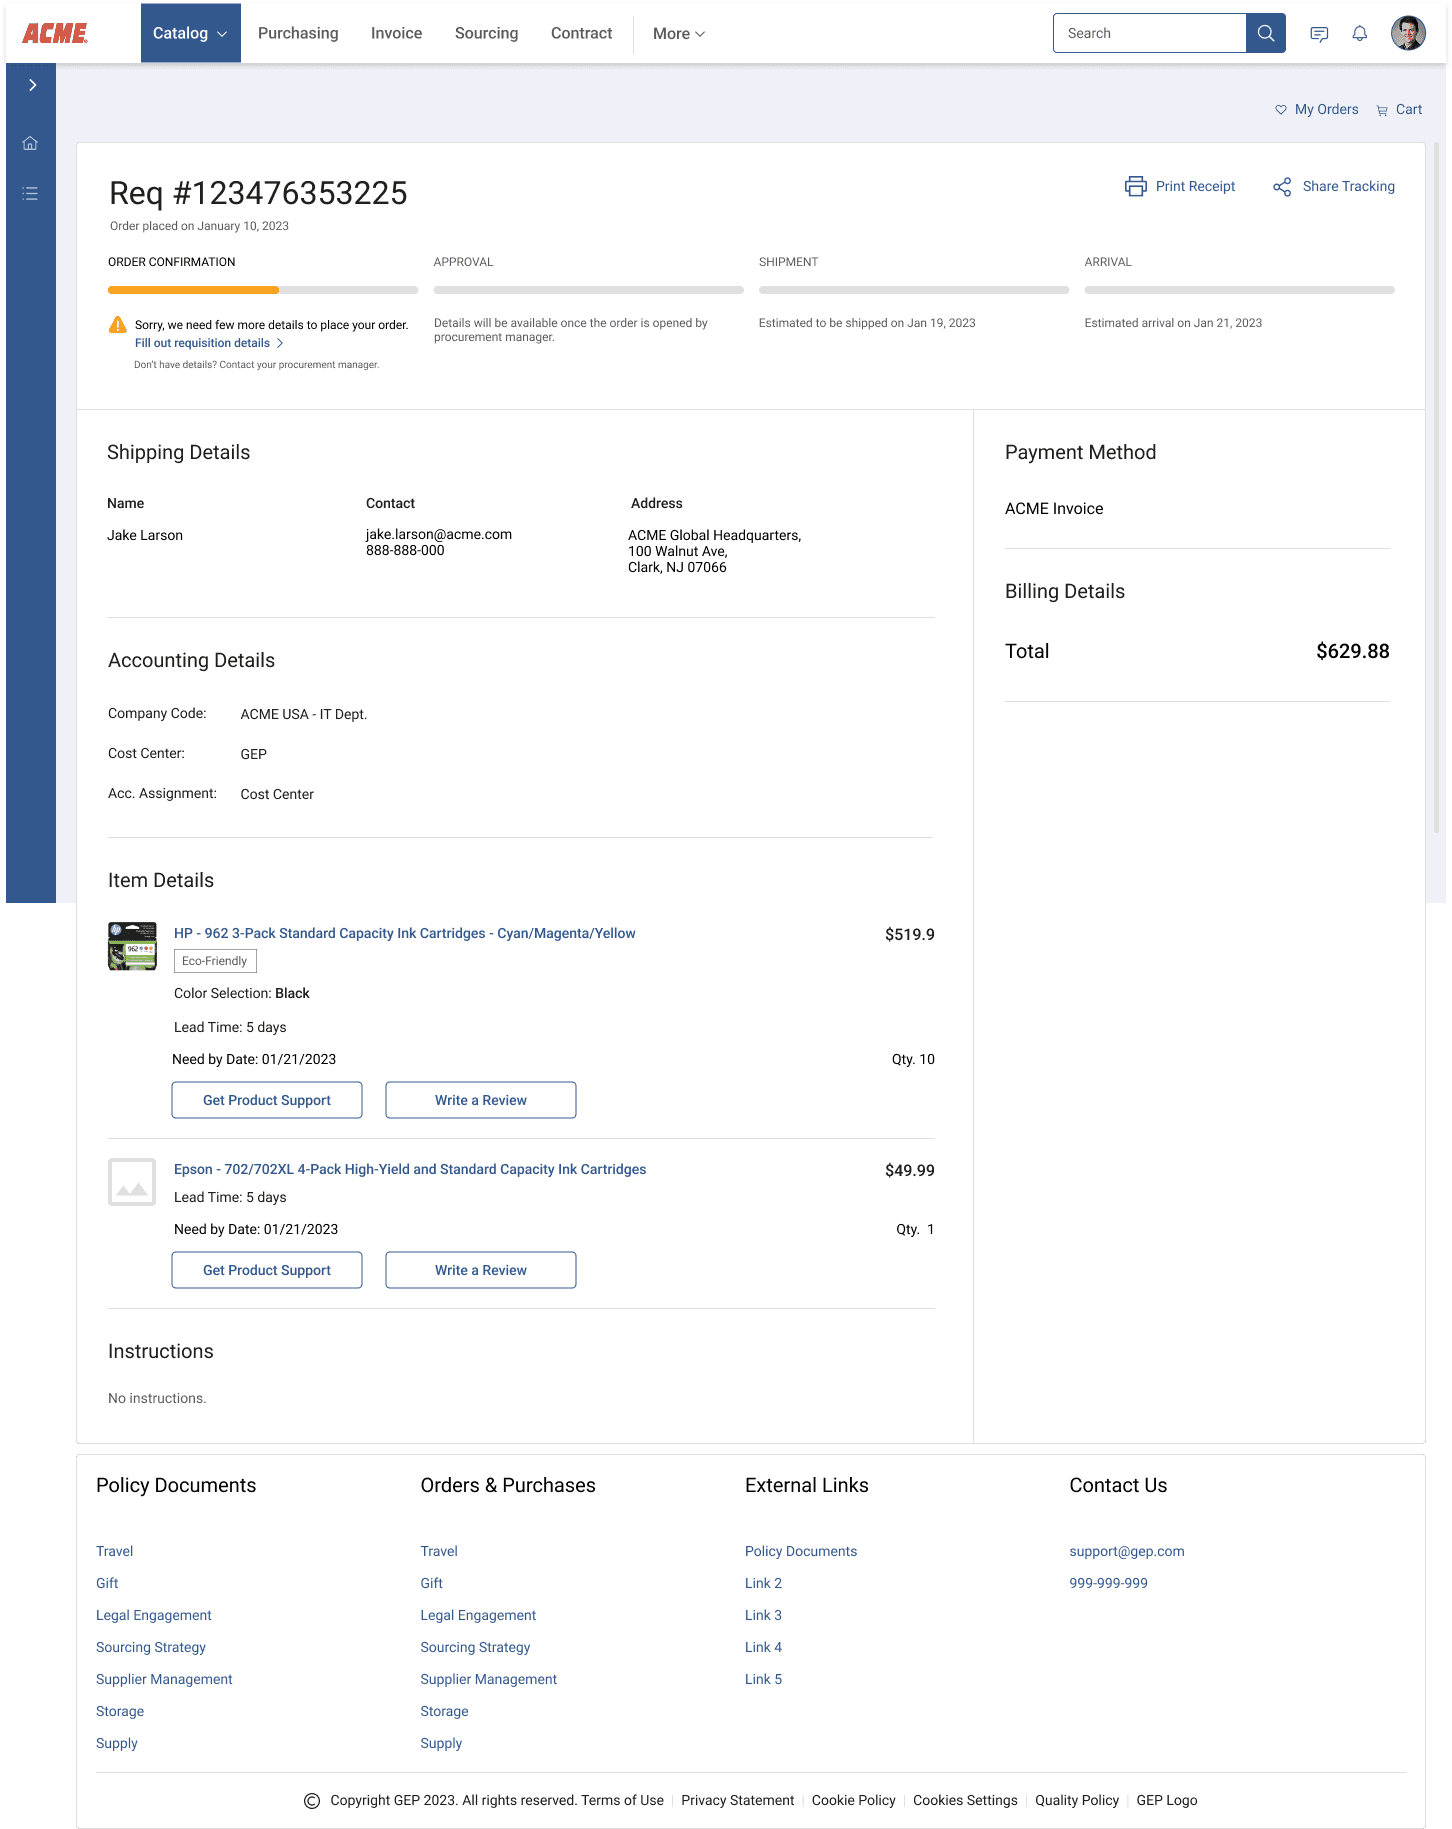Open the sidebar list menu icon
The height and width of the screenshot is (1829, 1452).
(x=30, y=193)
